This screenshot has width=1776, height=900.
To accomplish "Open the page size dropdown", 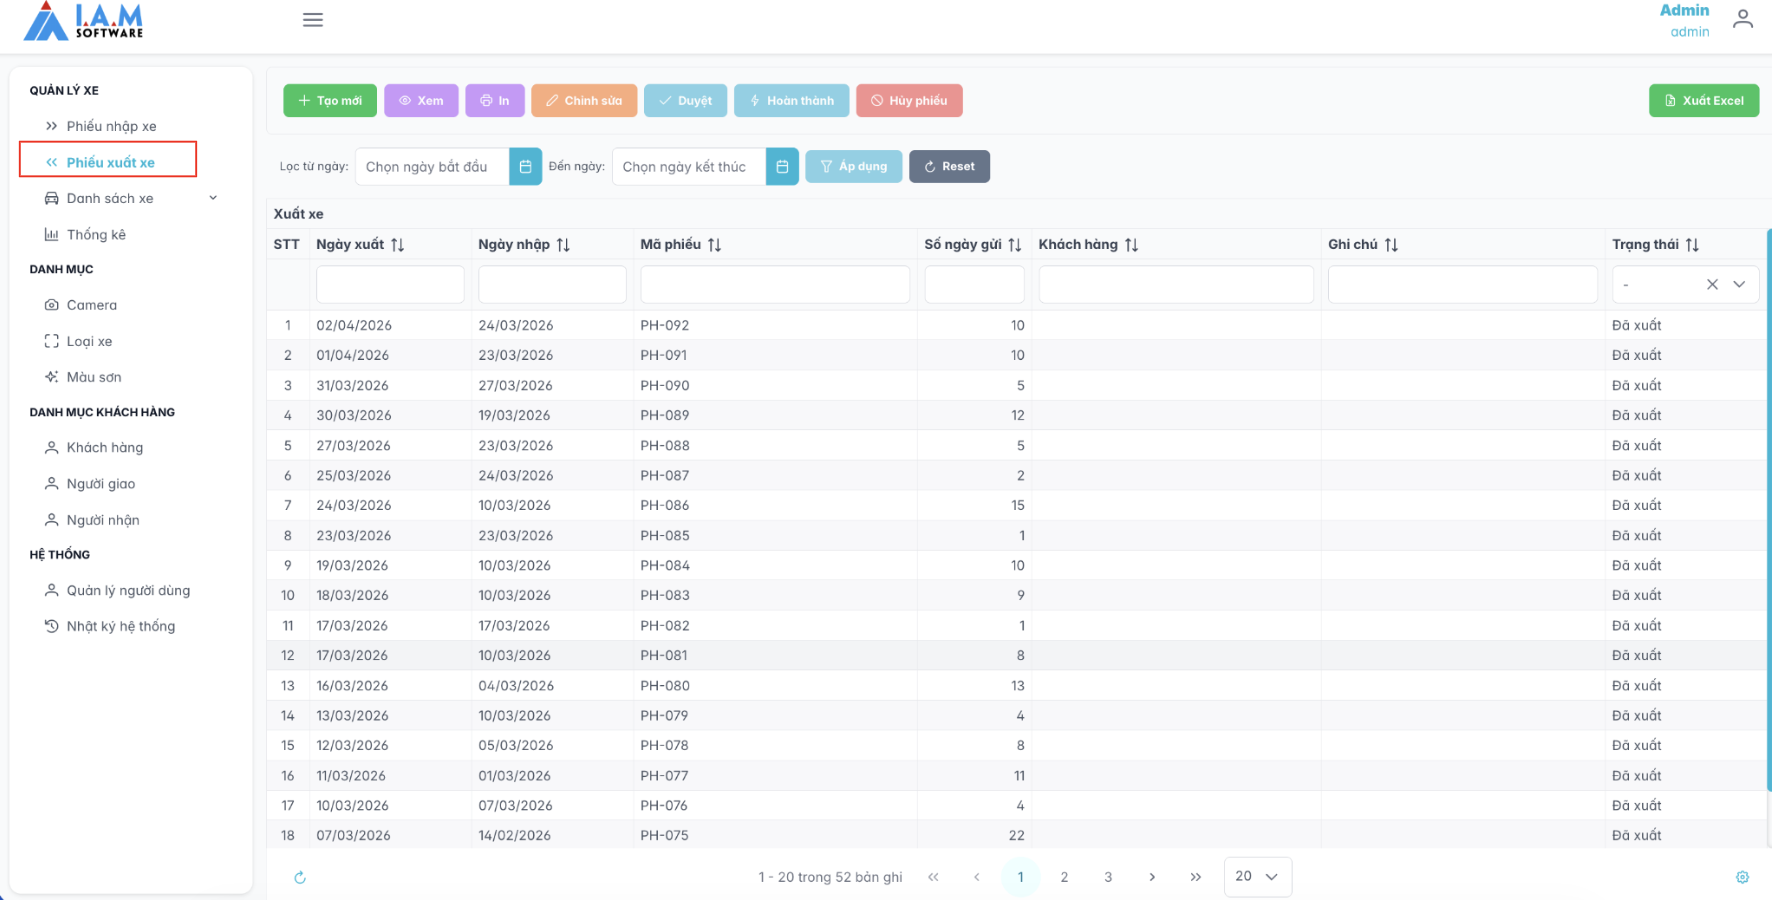I will tap(1257, 877).
